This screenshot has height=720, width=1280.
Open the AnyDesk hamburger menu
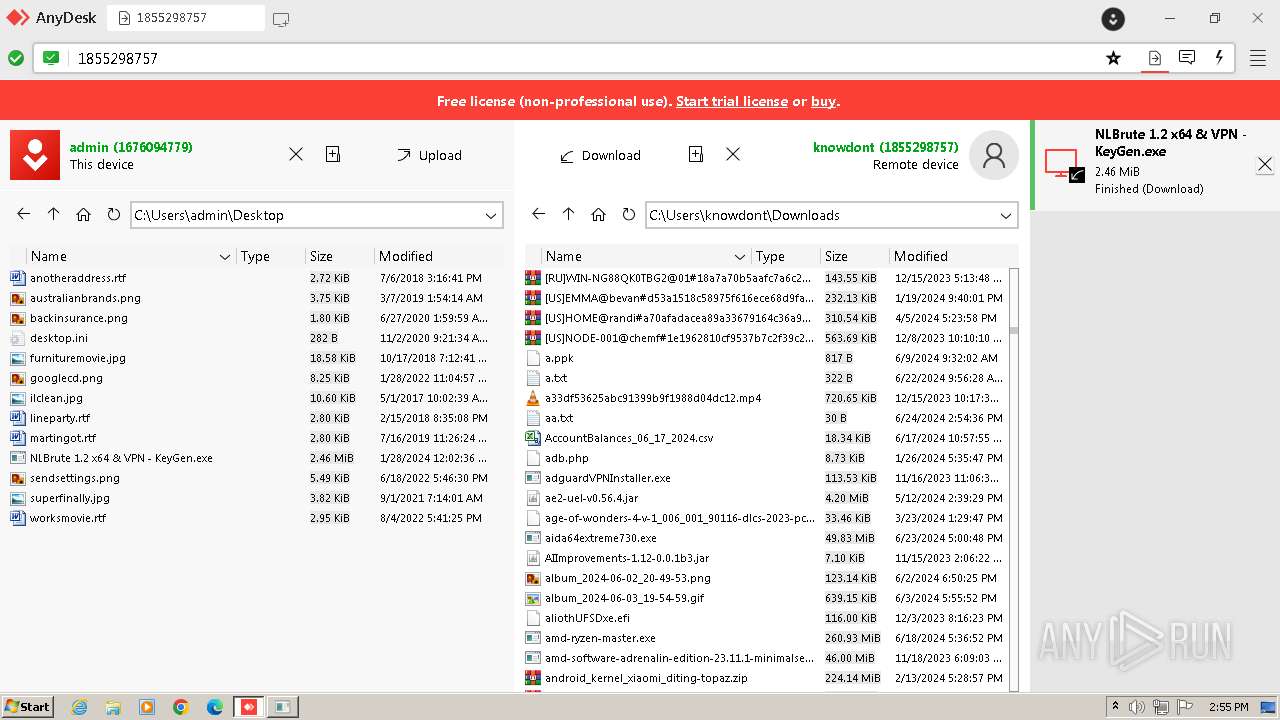1258,58
